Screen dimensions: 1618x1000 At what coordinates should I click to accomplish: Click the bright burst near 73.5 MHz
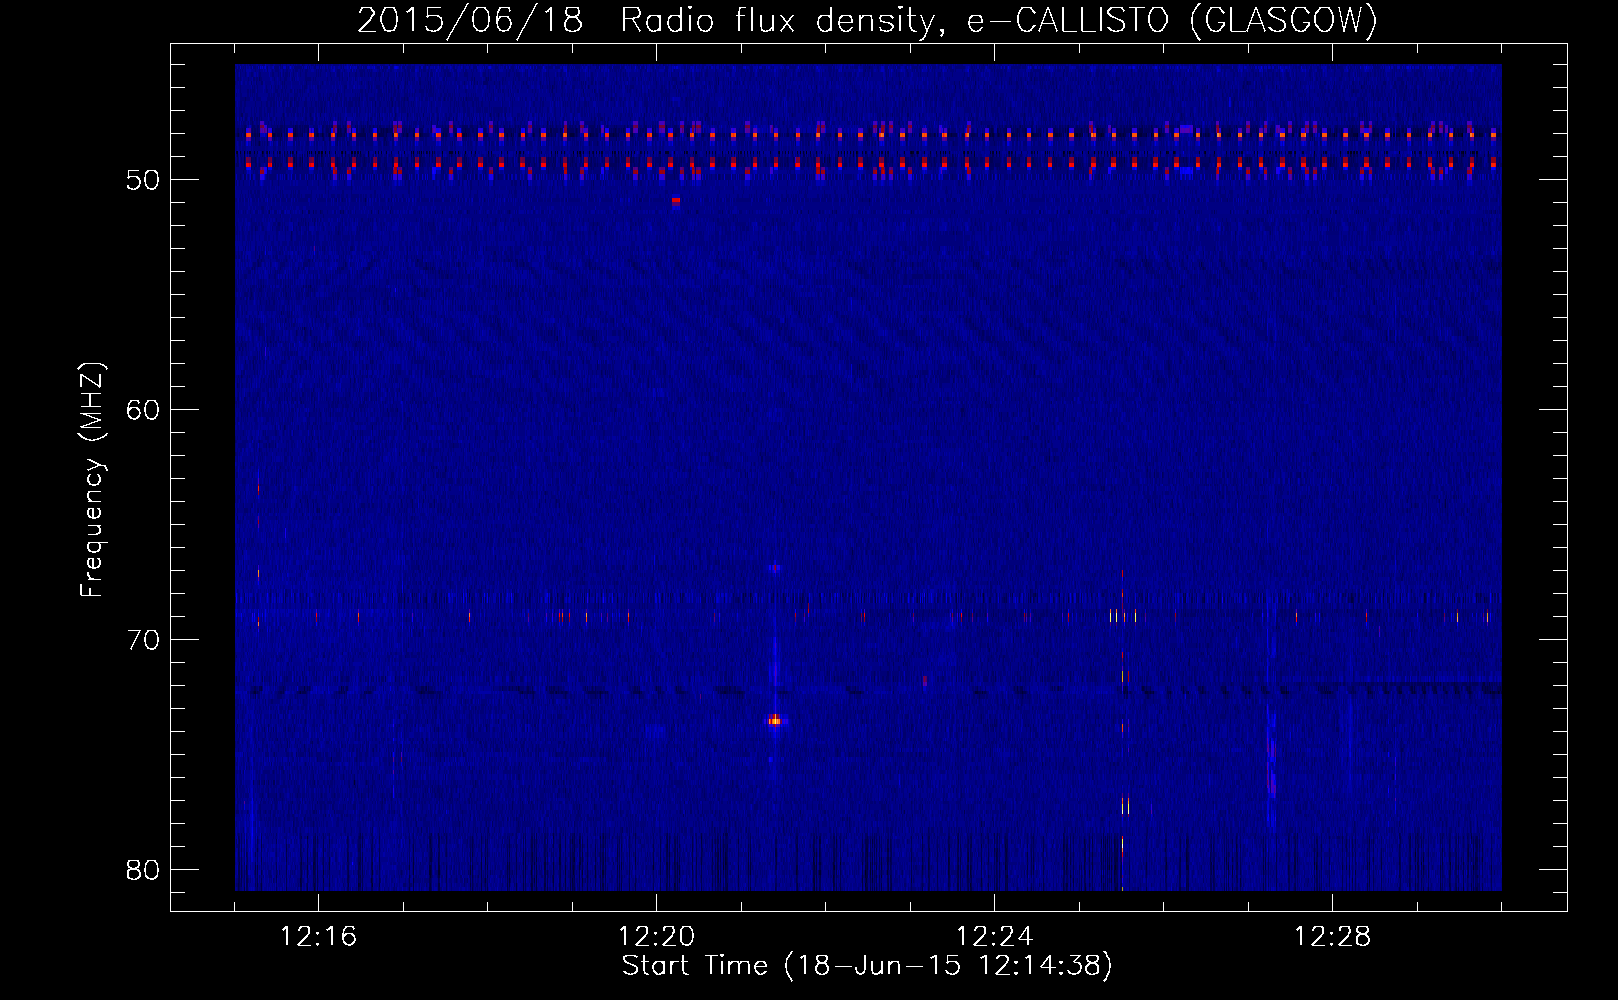pyautogui.click(x=775, y=720)
